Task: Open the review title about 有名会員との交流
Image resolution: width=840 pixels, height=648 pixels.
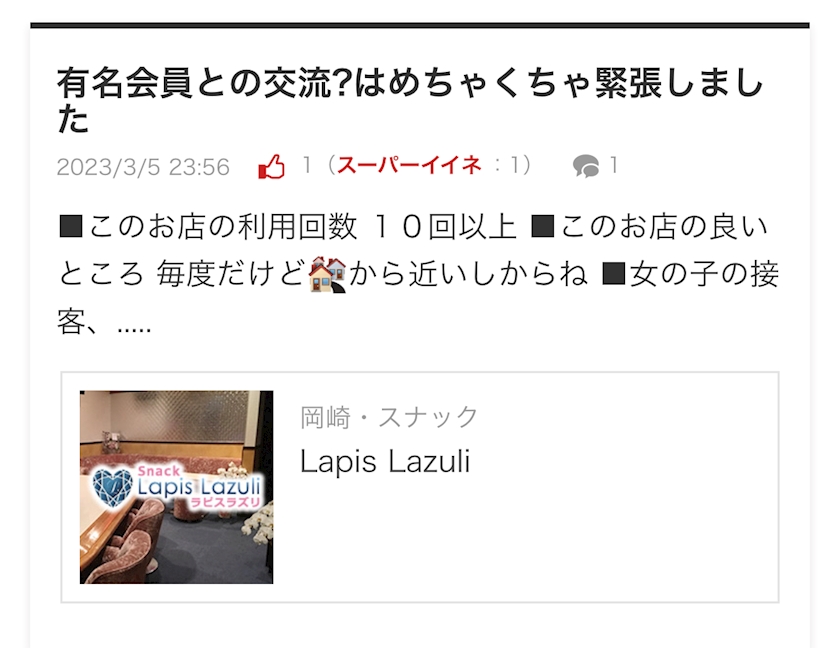Action: click(410, 100)
